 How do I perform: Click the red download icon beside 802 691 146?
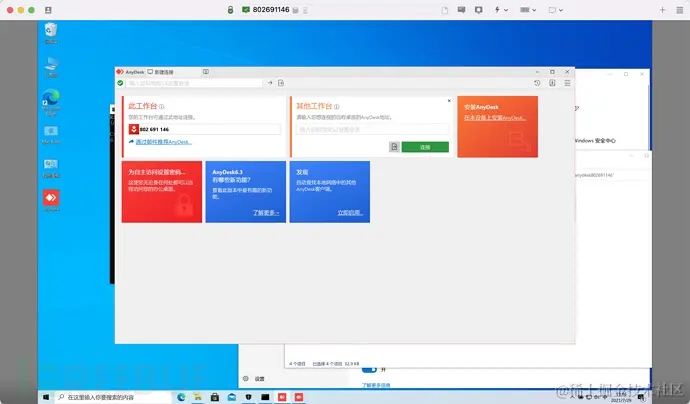pos(134,129)
